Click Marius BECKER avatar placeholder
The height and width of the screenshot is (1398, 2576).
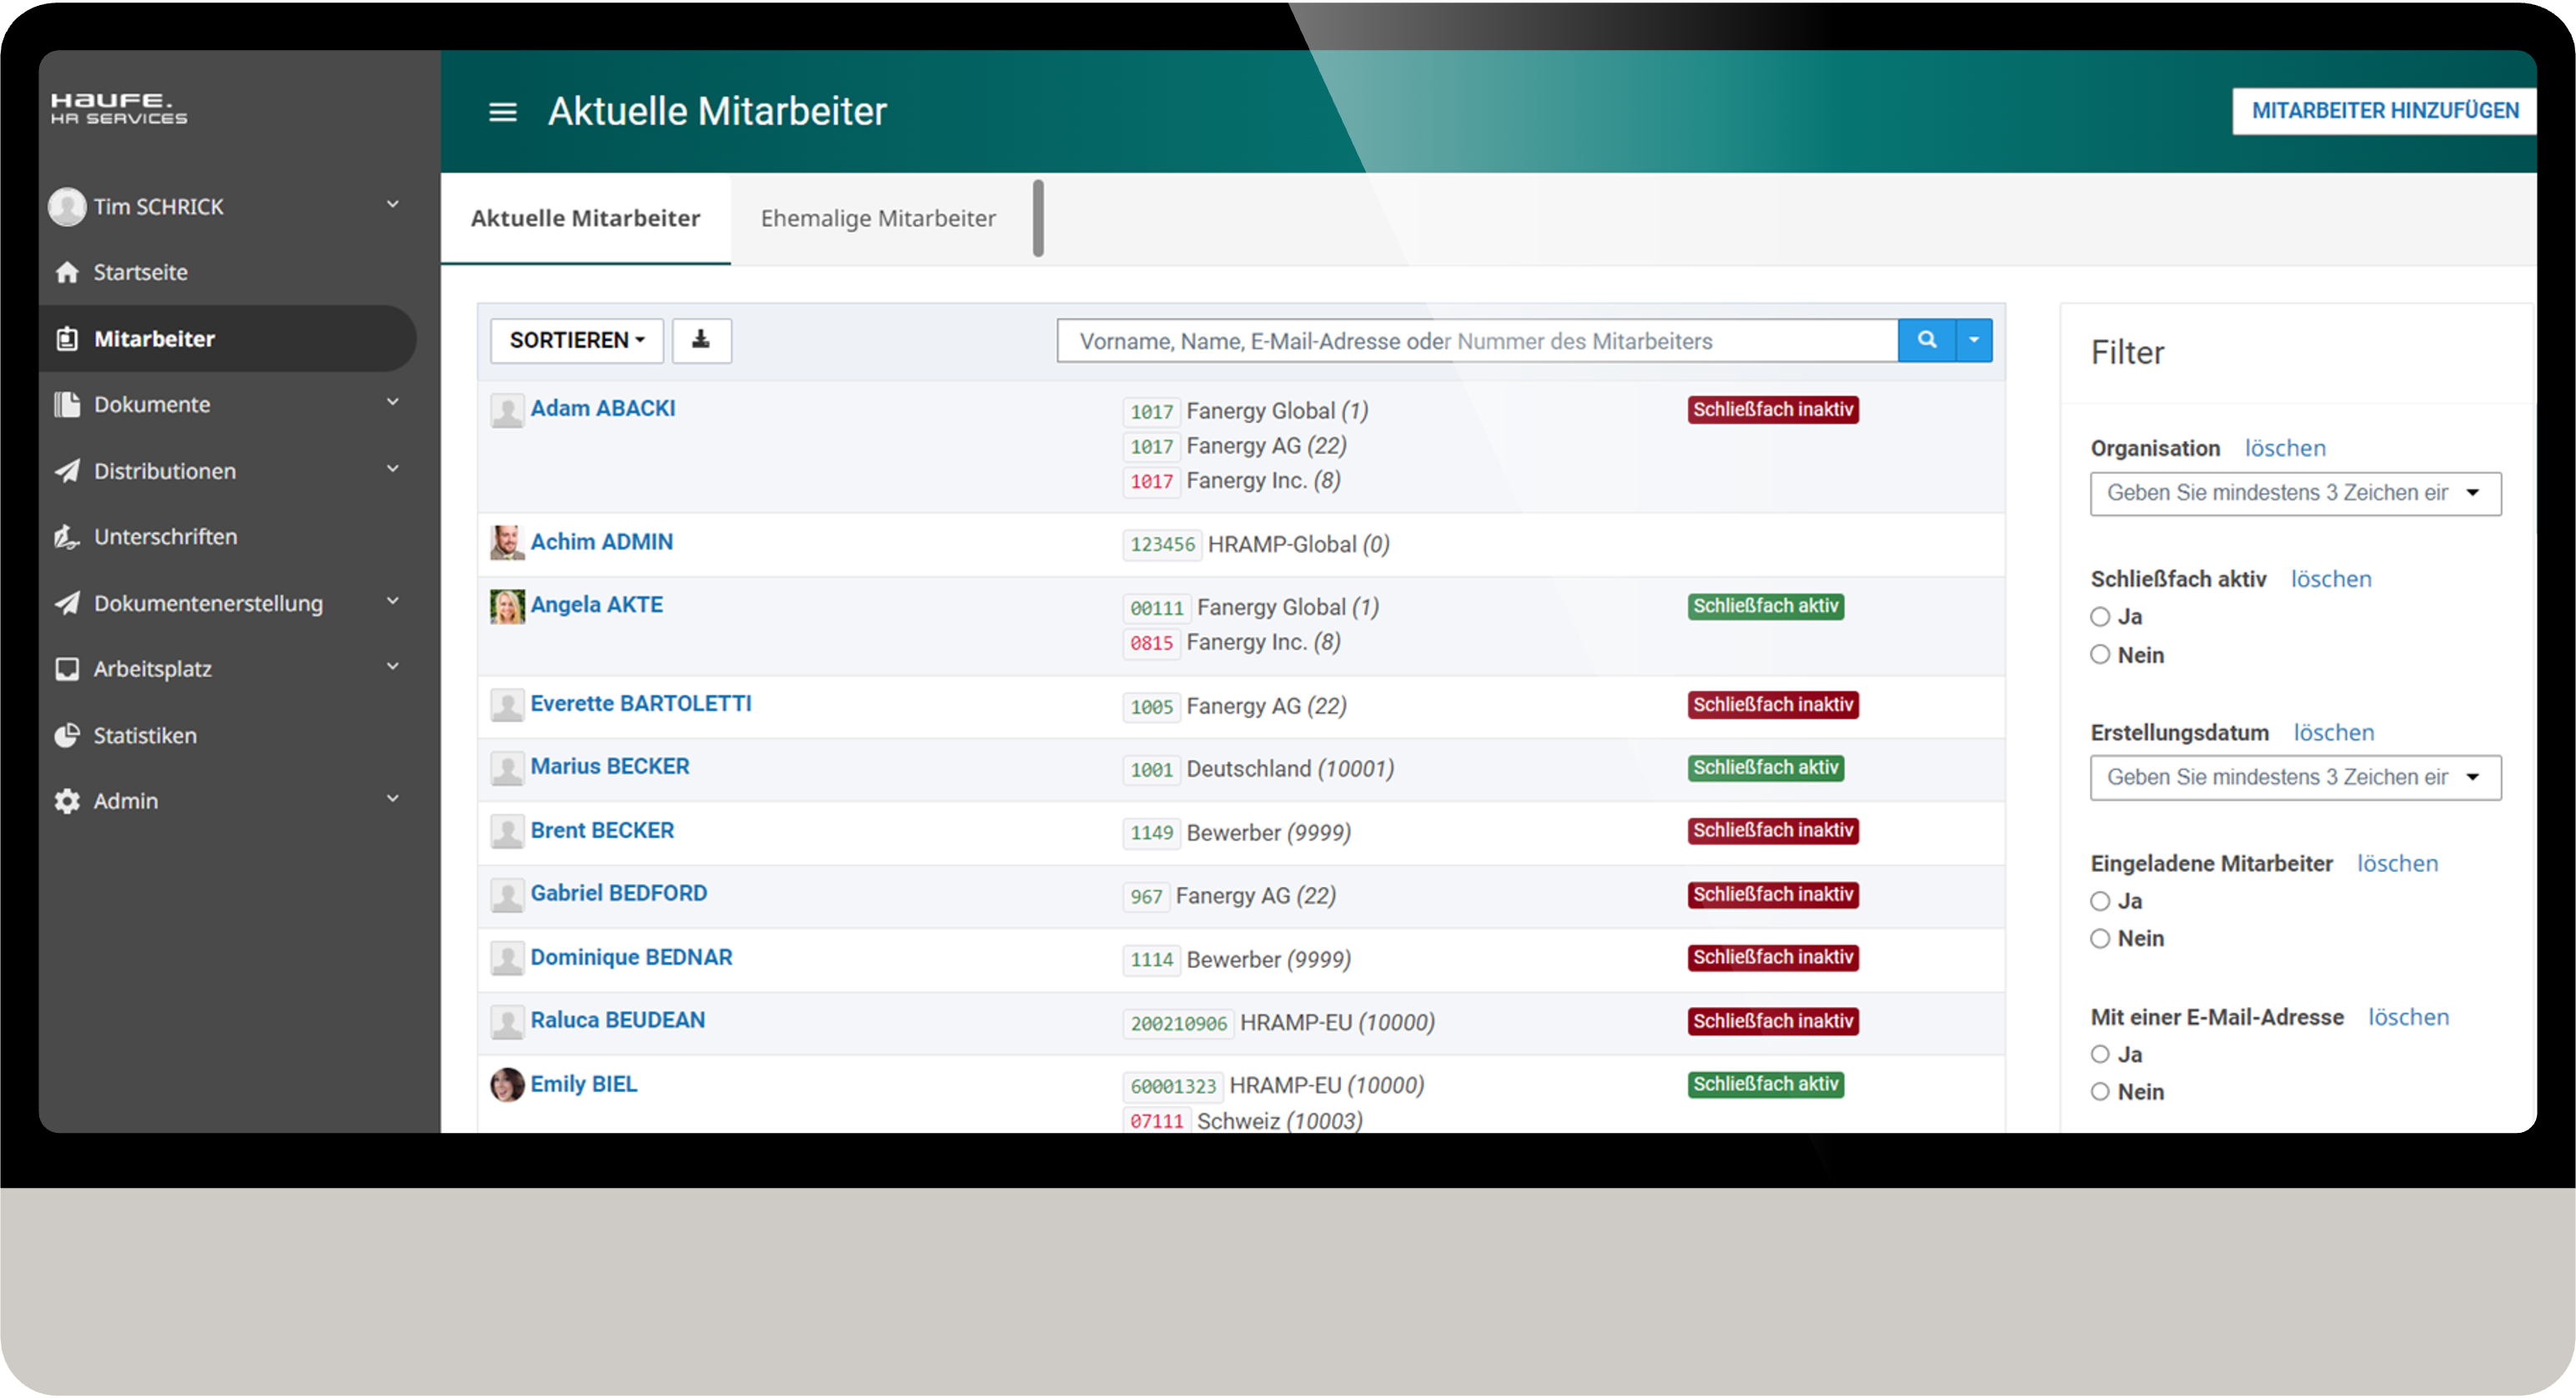507,769
